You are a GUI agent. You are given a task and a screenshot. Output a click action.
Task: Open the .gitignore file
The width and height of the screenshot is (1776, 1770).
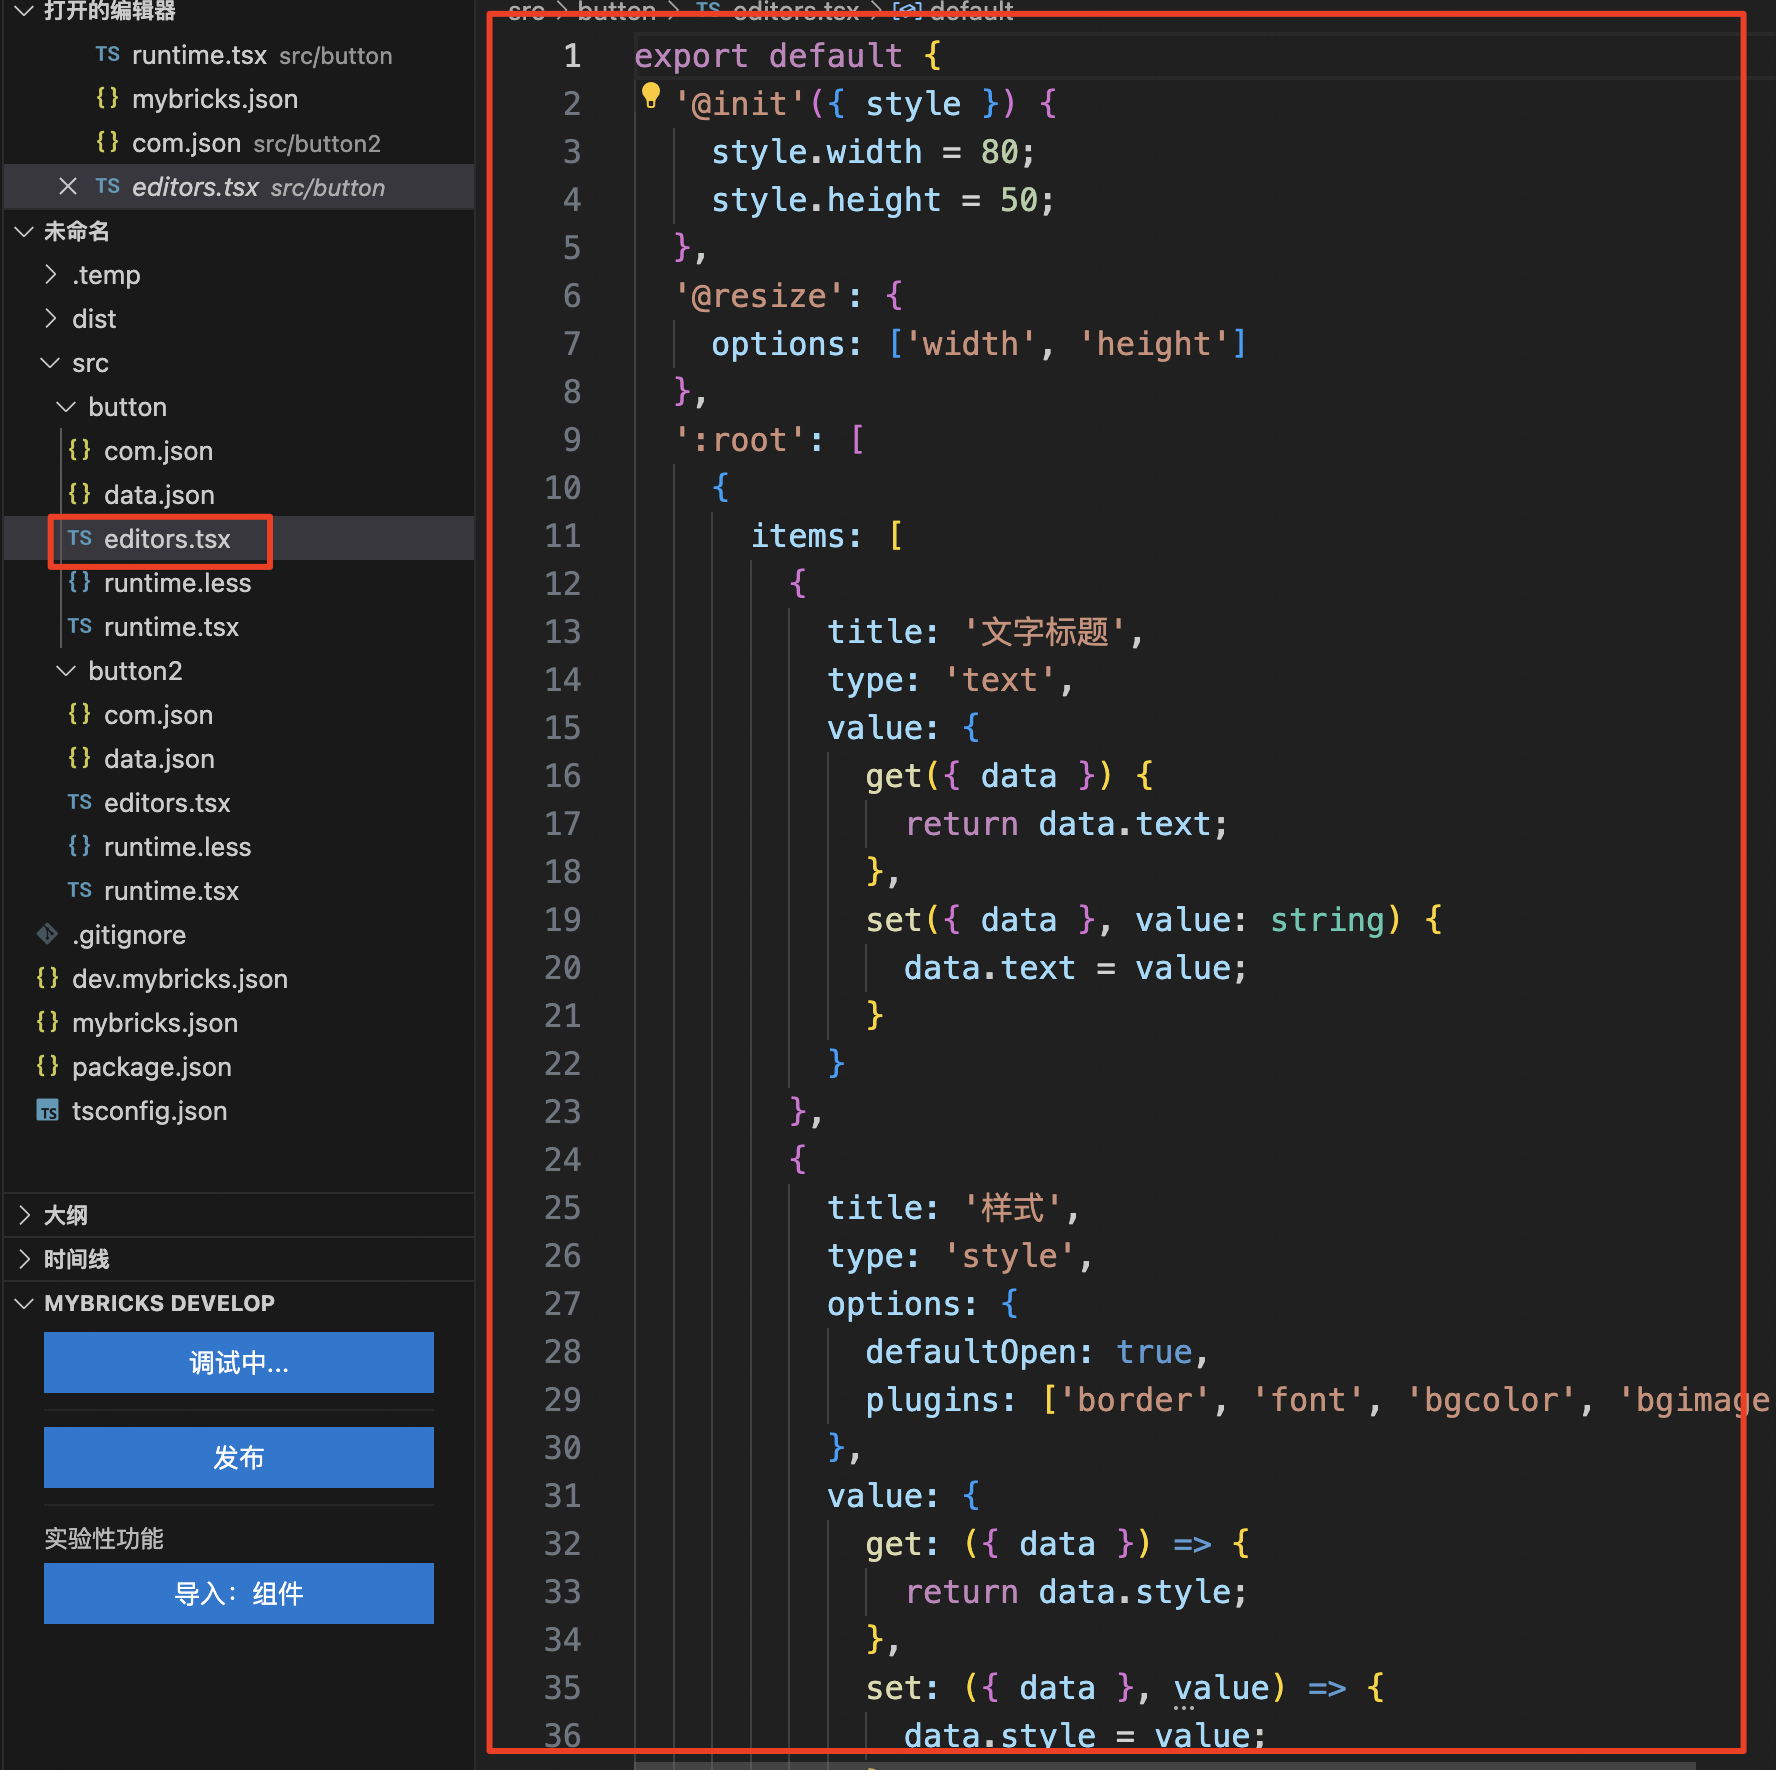(x=239, y=935)
